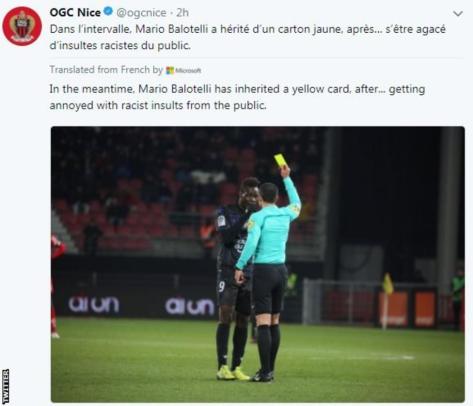Image resolution: width=473 pixels, height=406 pixels.
Task: Open the 2h timestamp link
Action: [183, 12]
